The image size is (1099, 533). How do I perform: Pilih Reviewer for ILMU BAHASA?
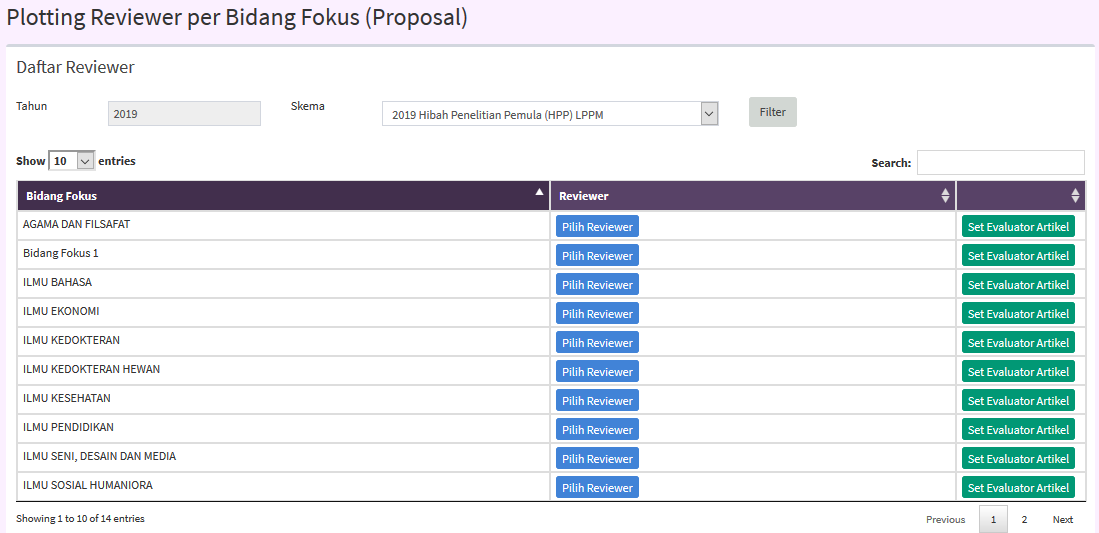coord(597,285)
